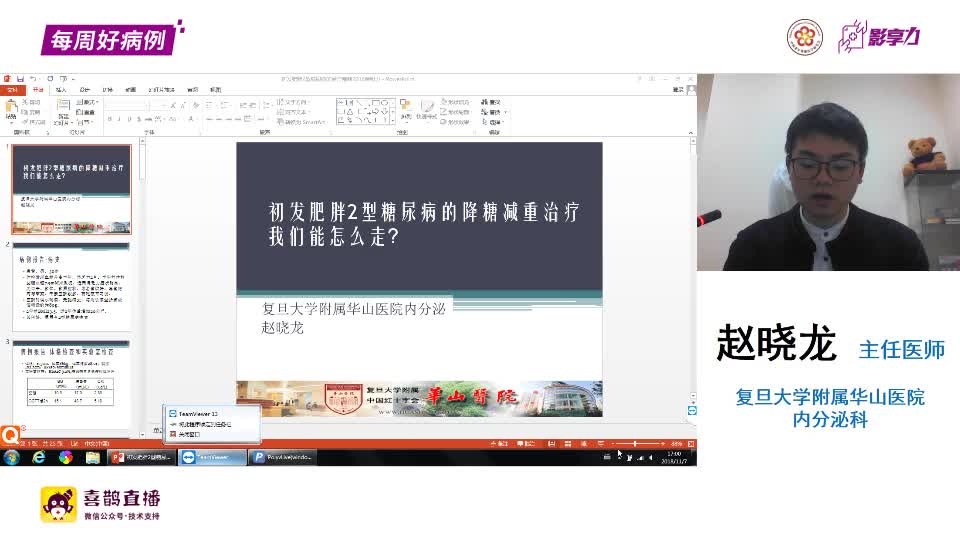Click the Convert to SmartArt button
960x540 pixels.
point(302,122)
